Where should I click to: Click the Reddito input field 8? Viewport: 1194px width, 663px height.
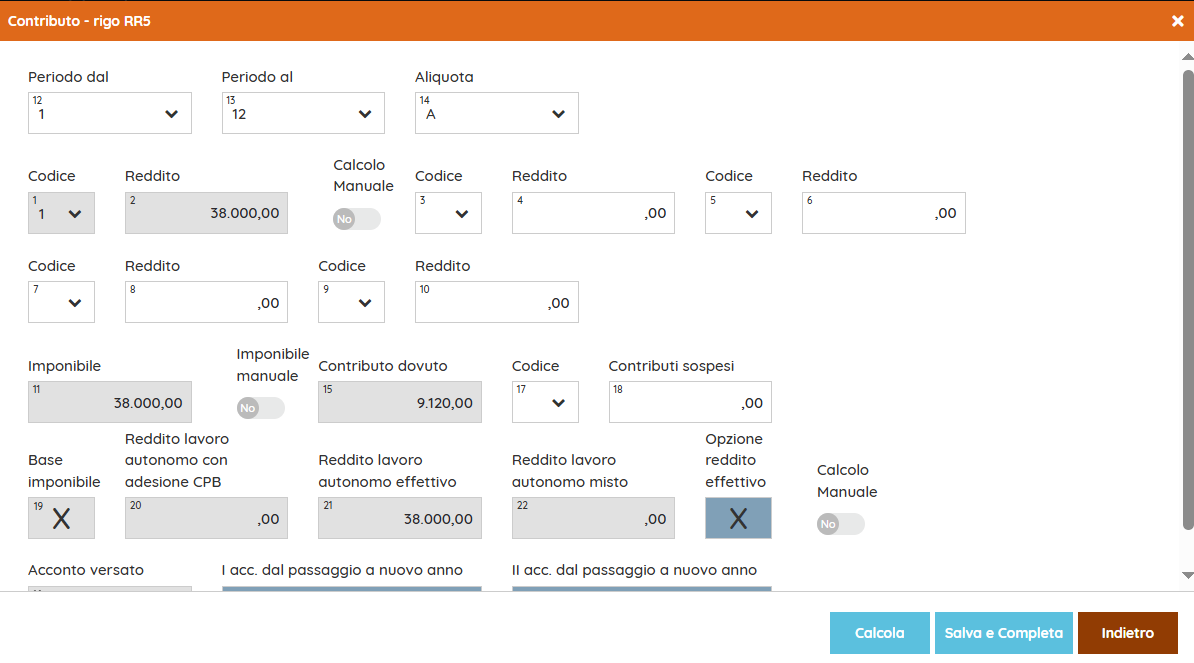206,302
